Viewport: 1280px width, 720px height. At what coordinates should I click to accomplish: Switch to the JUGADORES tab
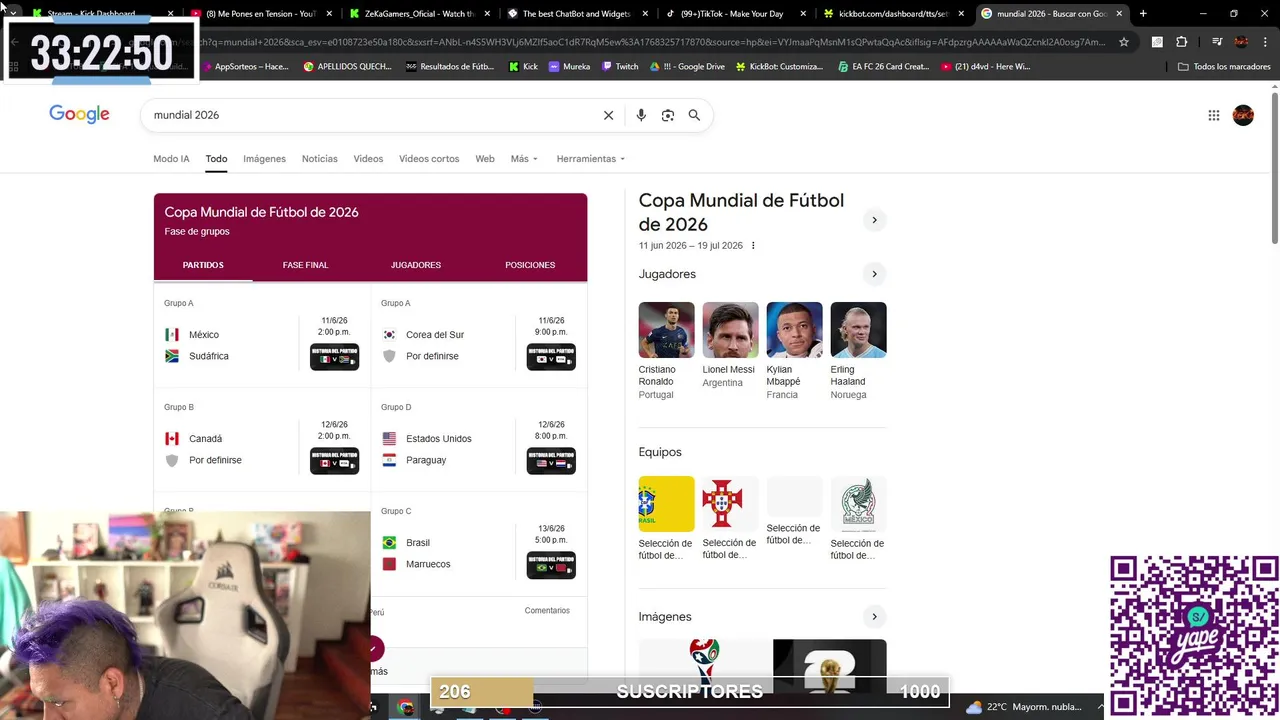click(x=416, y=265)
